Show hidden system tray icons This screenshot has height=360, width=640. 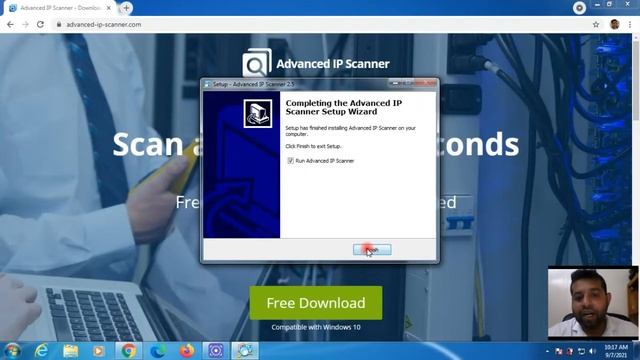[547, 351]
